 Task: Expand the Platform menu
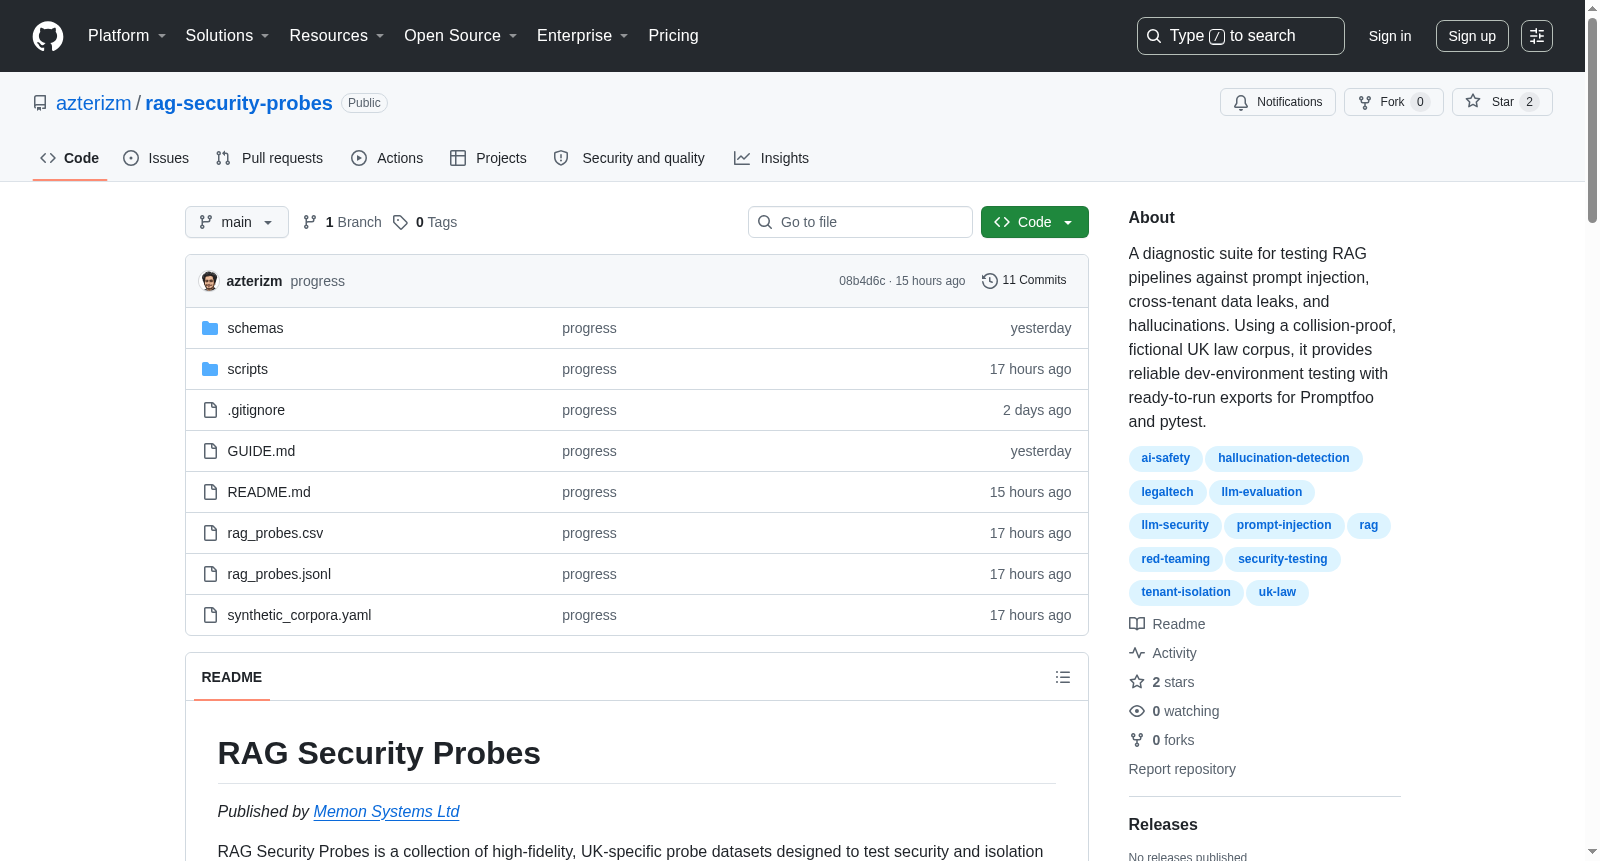[x=127, y=36]
